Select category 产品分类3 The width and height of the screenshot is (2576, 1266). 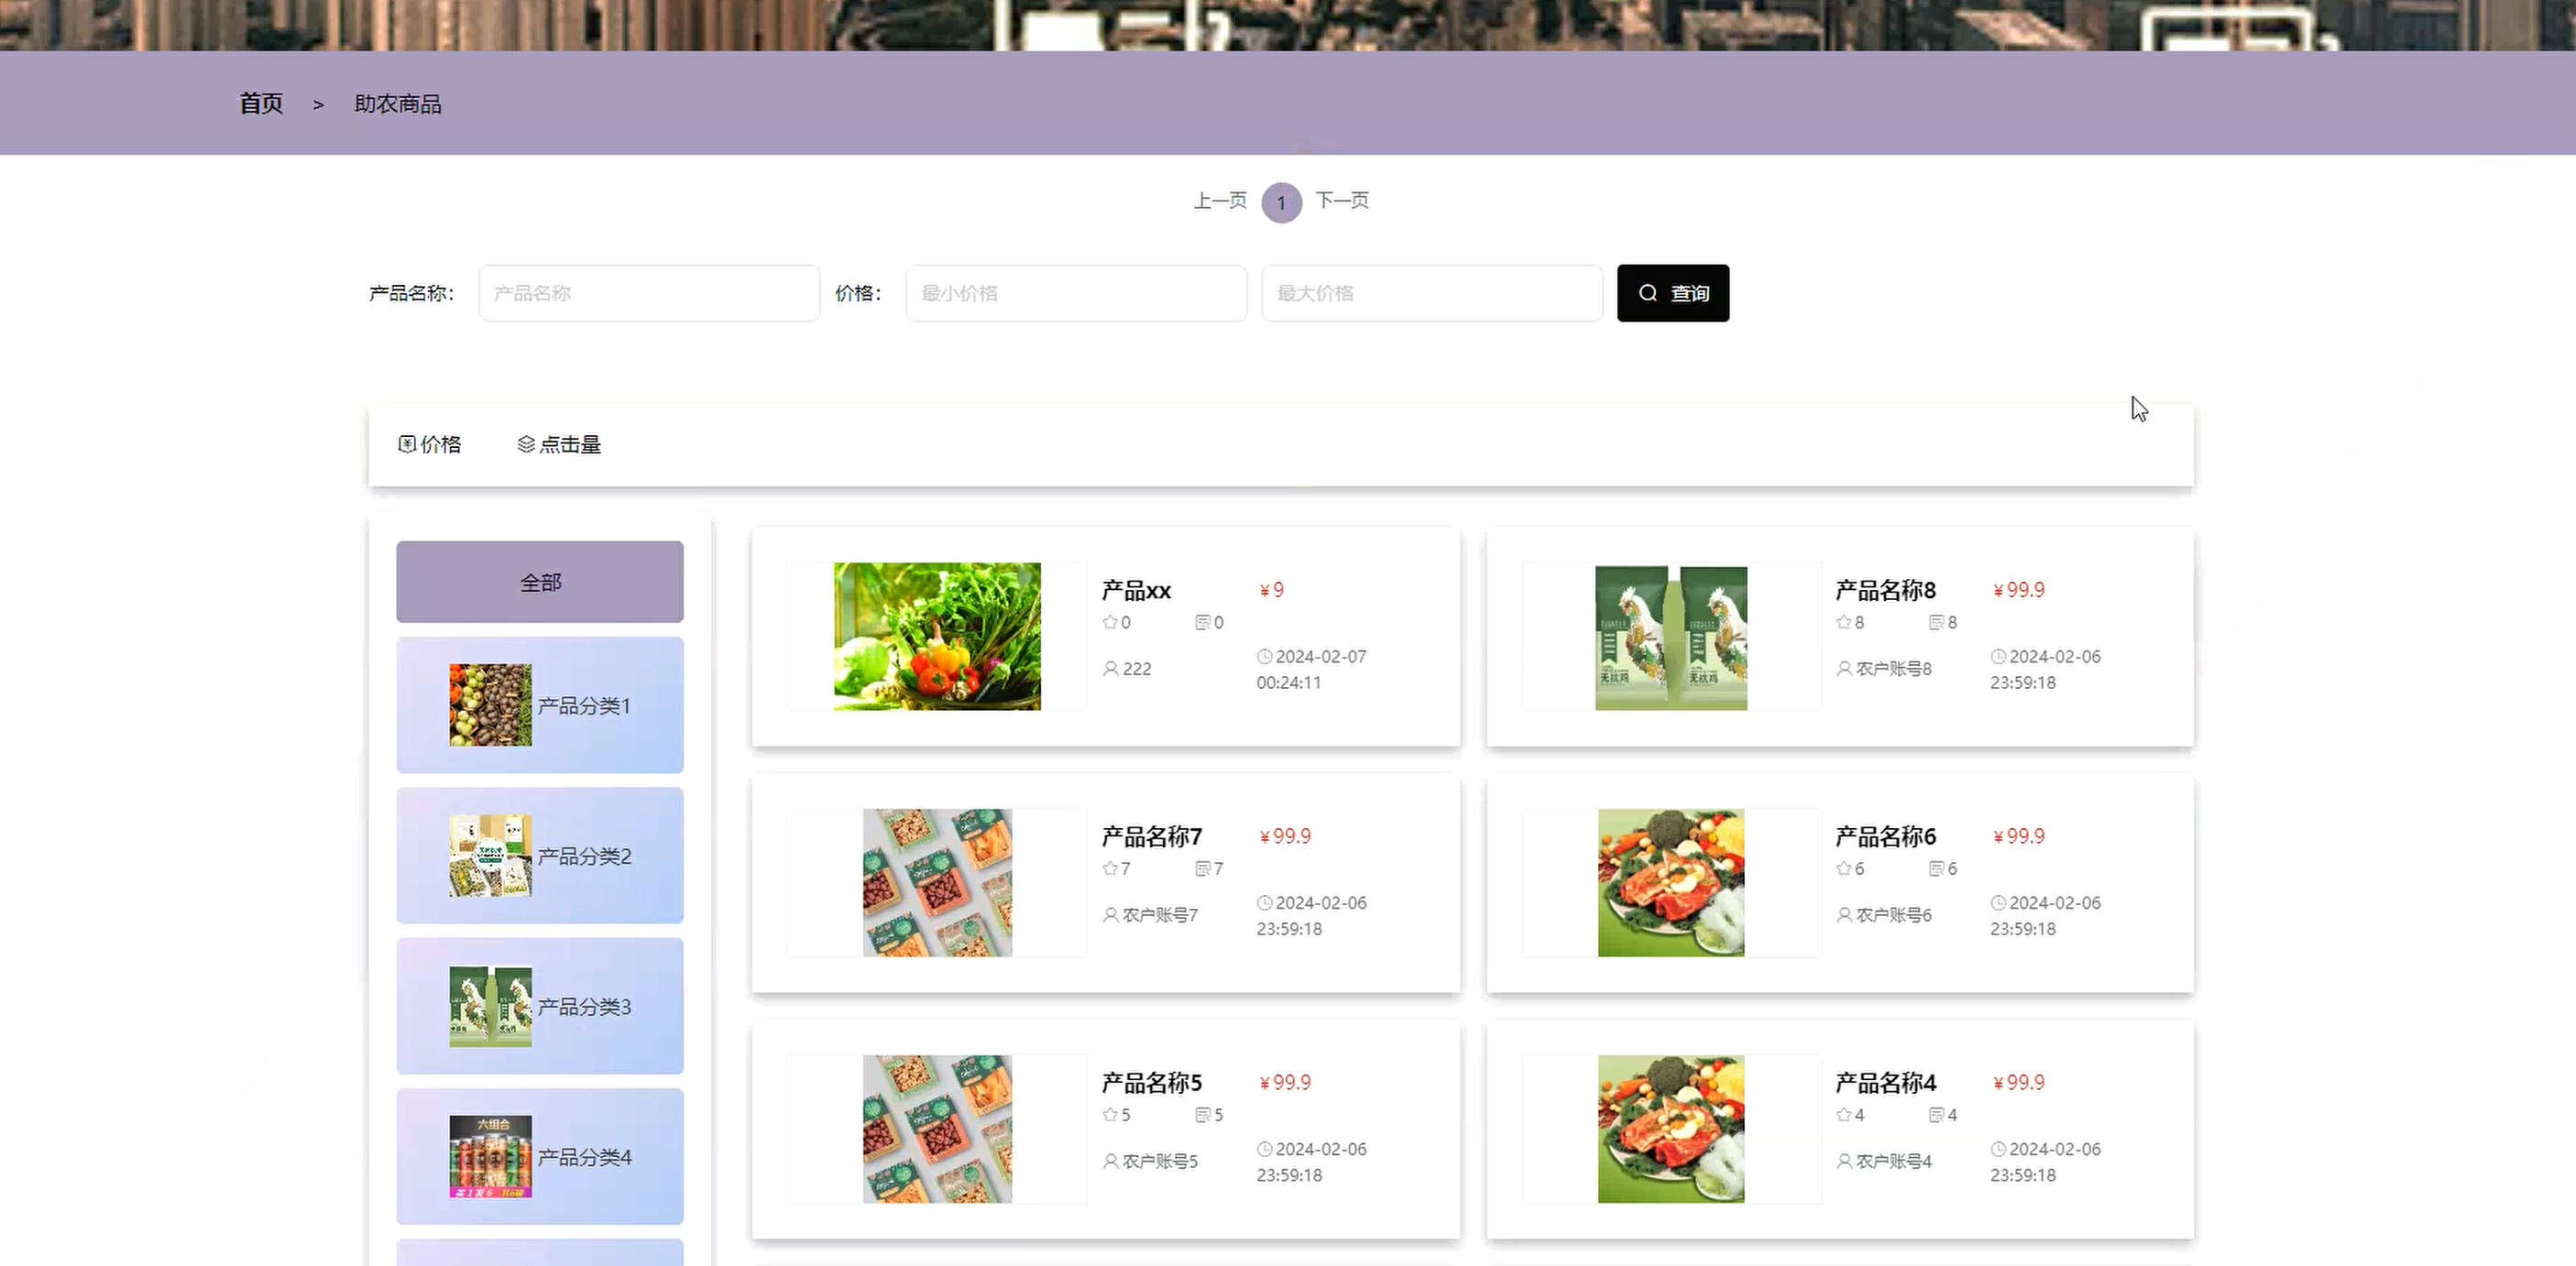tap(540, 1006)
